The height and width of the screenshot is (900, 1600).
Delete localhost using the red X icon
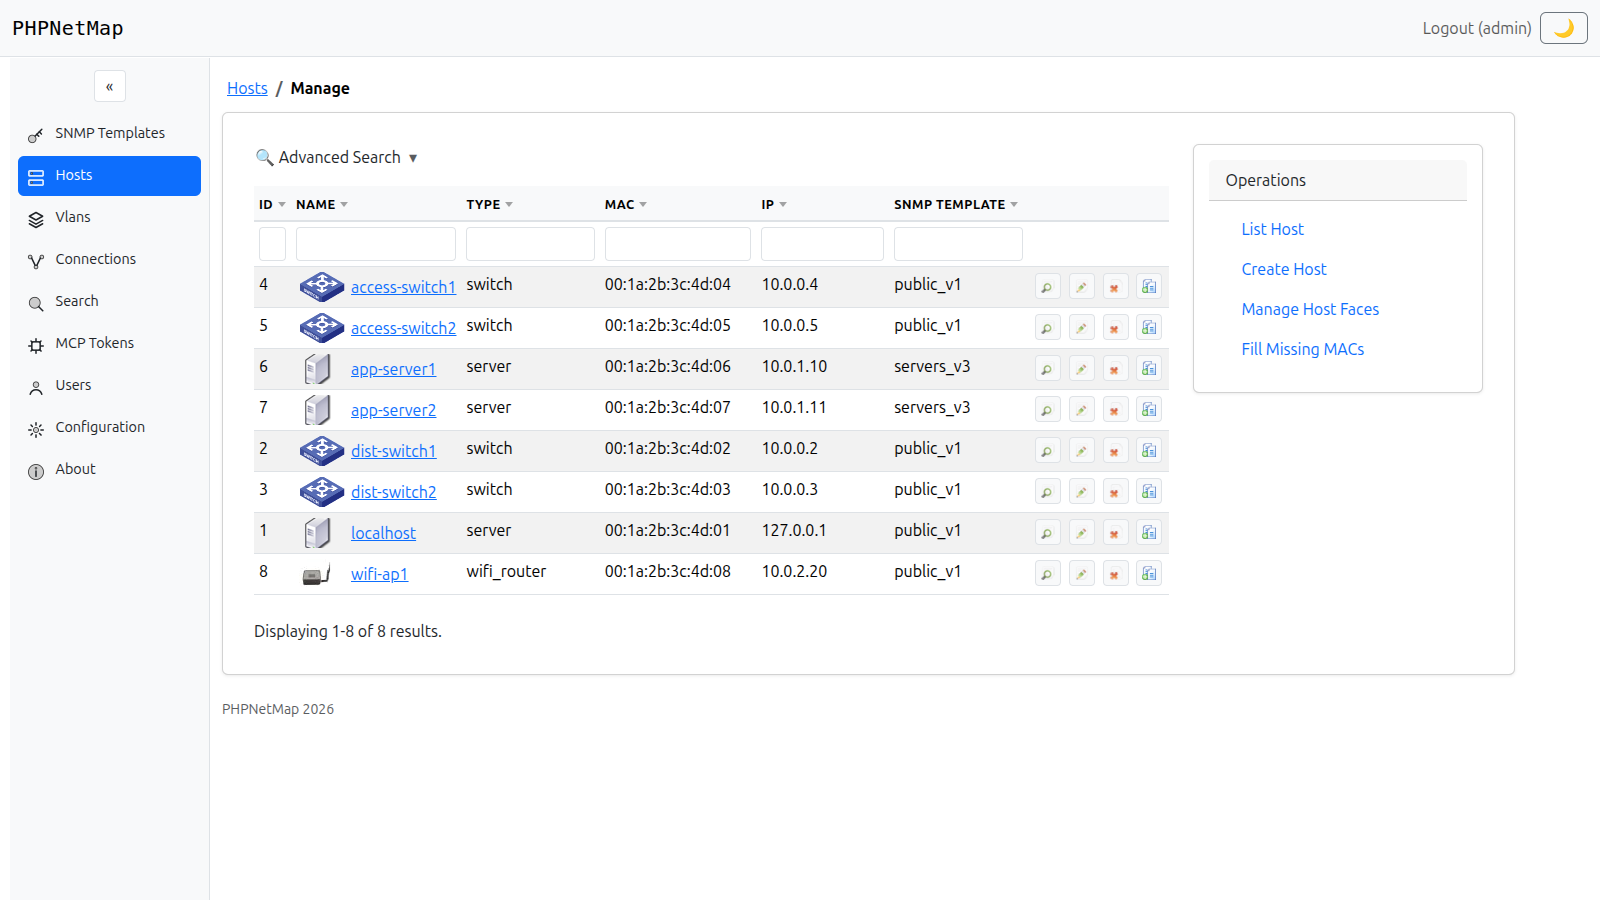point(1115,533)
